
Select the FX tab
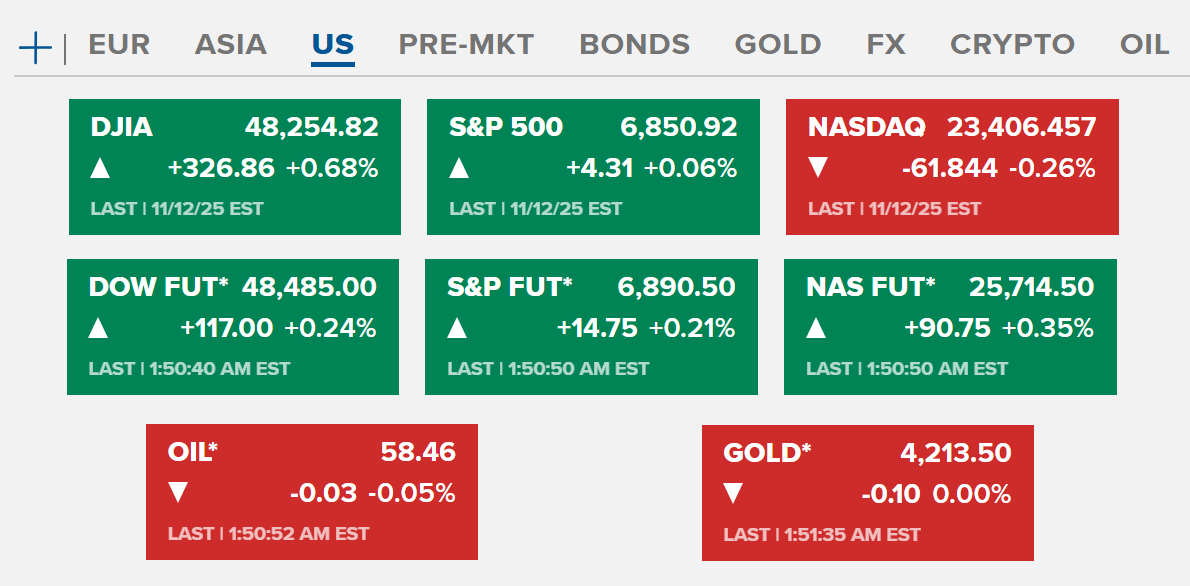point(885,45)
